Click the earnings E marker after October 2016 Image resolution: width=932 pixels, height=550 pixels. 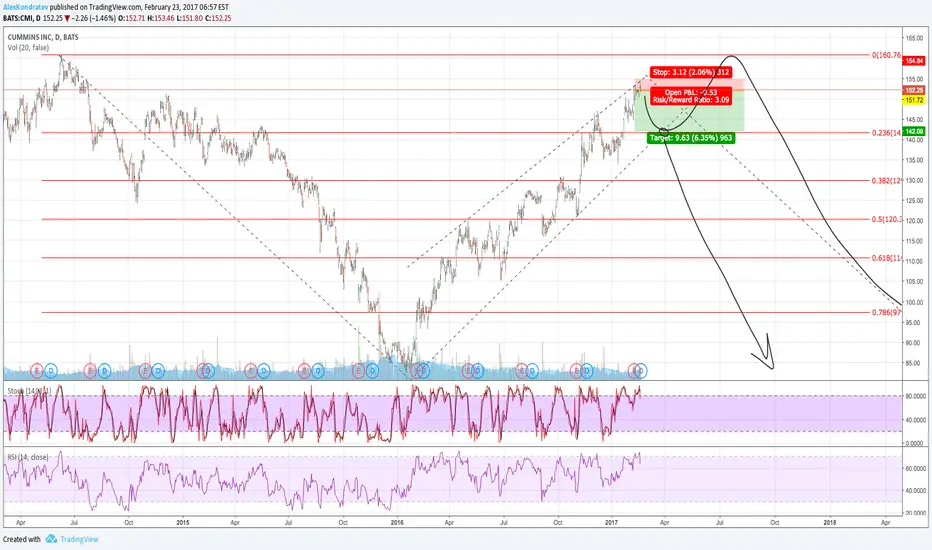(x=576, y=371)
